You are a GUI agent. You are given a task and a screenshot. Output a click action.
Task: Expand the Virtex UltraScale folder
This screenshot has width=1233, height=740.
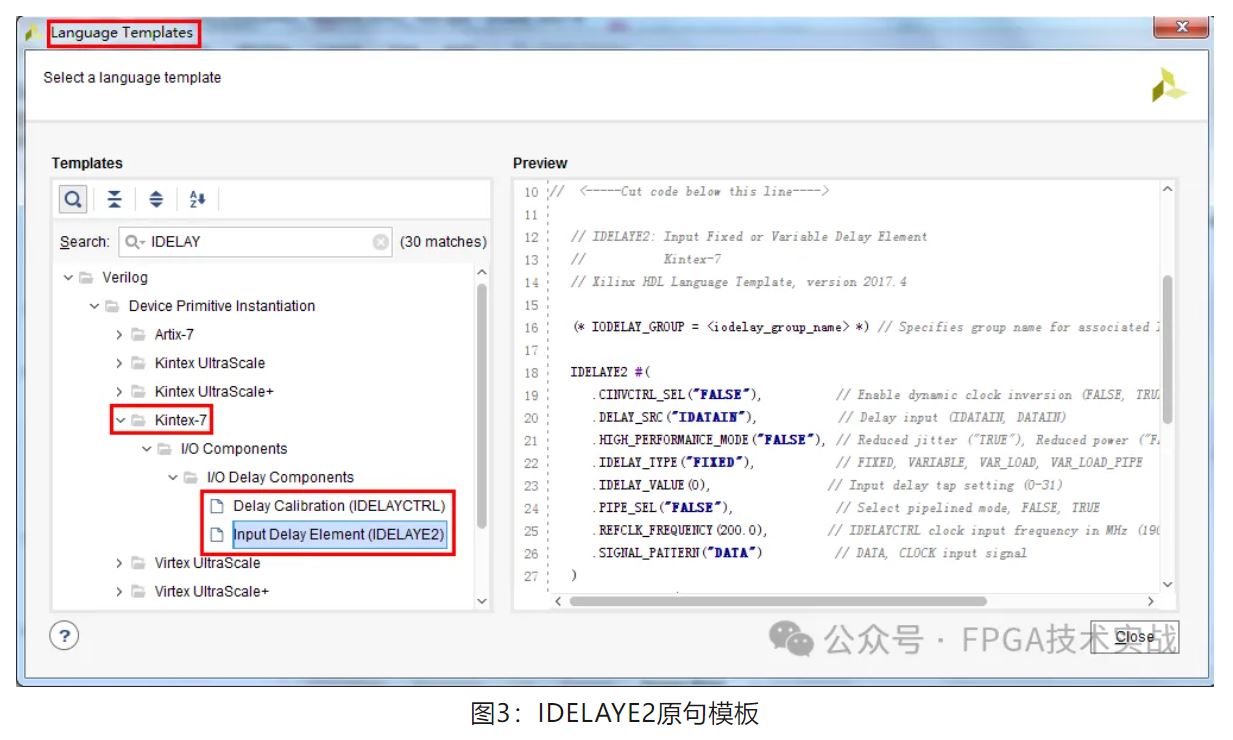coord(120,563)
